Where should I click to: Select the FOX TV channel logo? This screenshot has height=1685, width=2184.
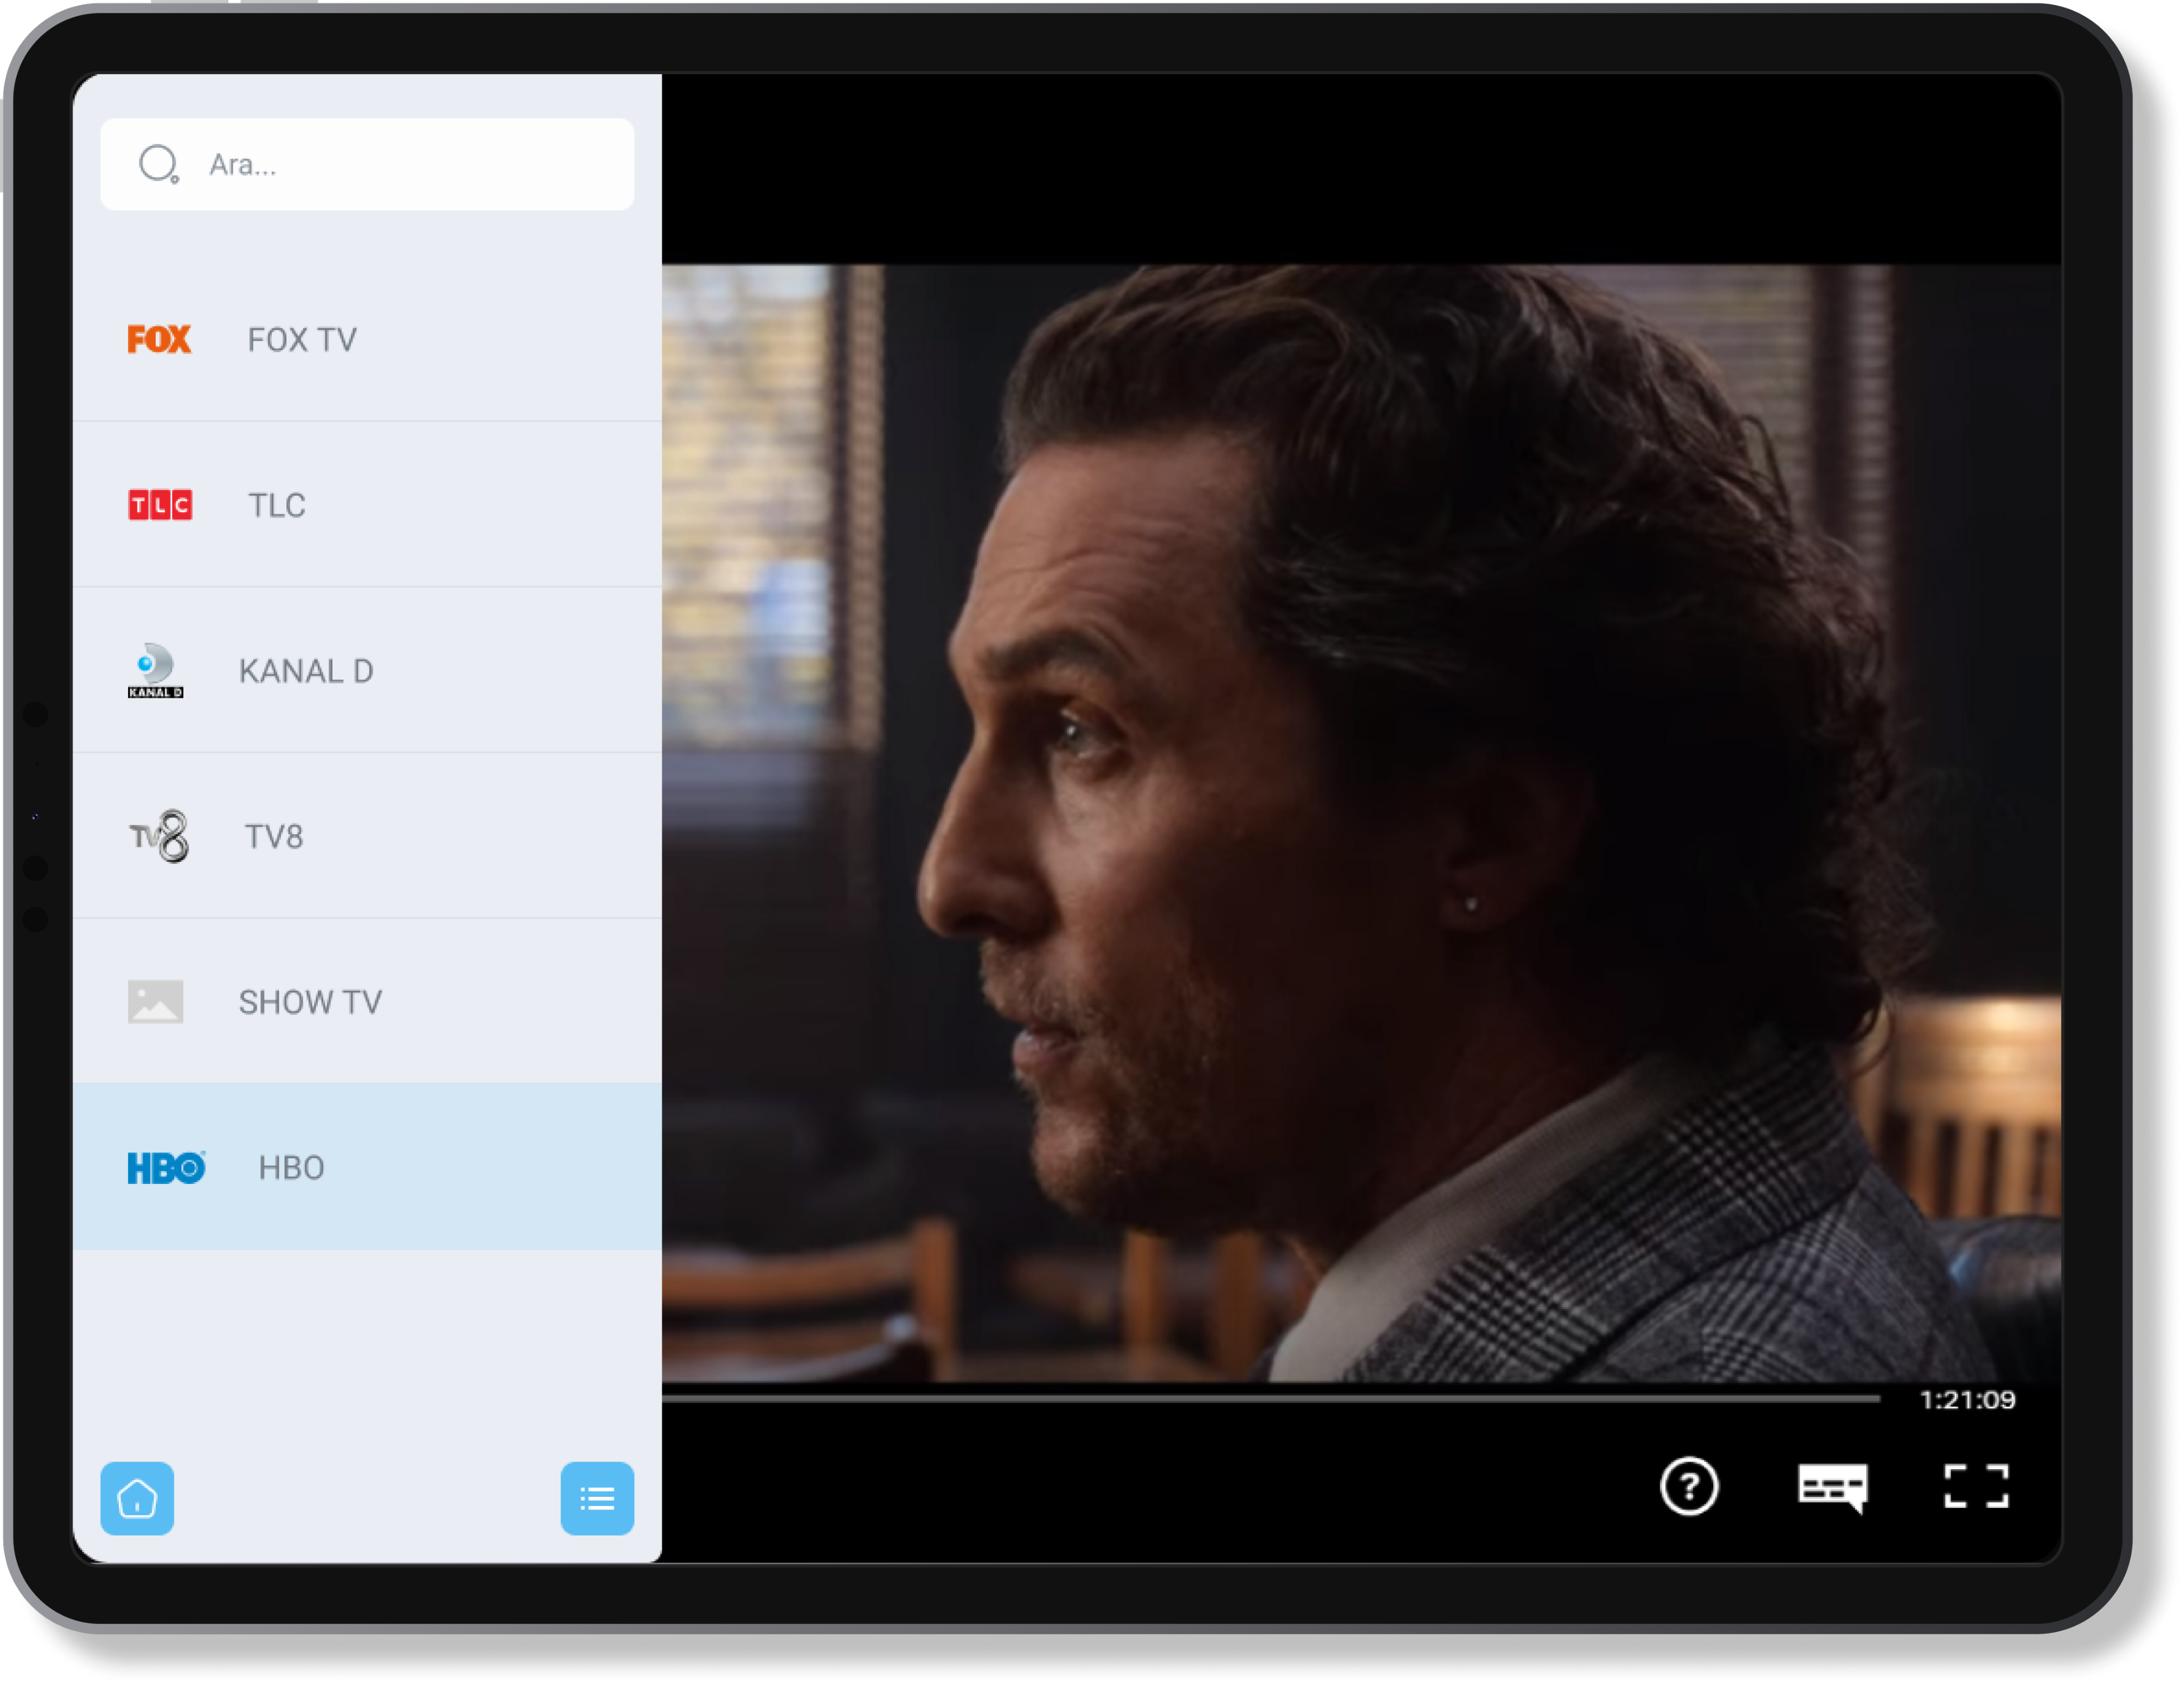point(159,340)
